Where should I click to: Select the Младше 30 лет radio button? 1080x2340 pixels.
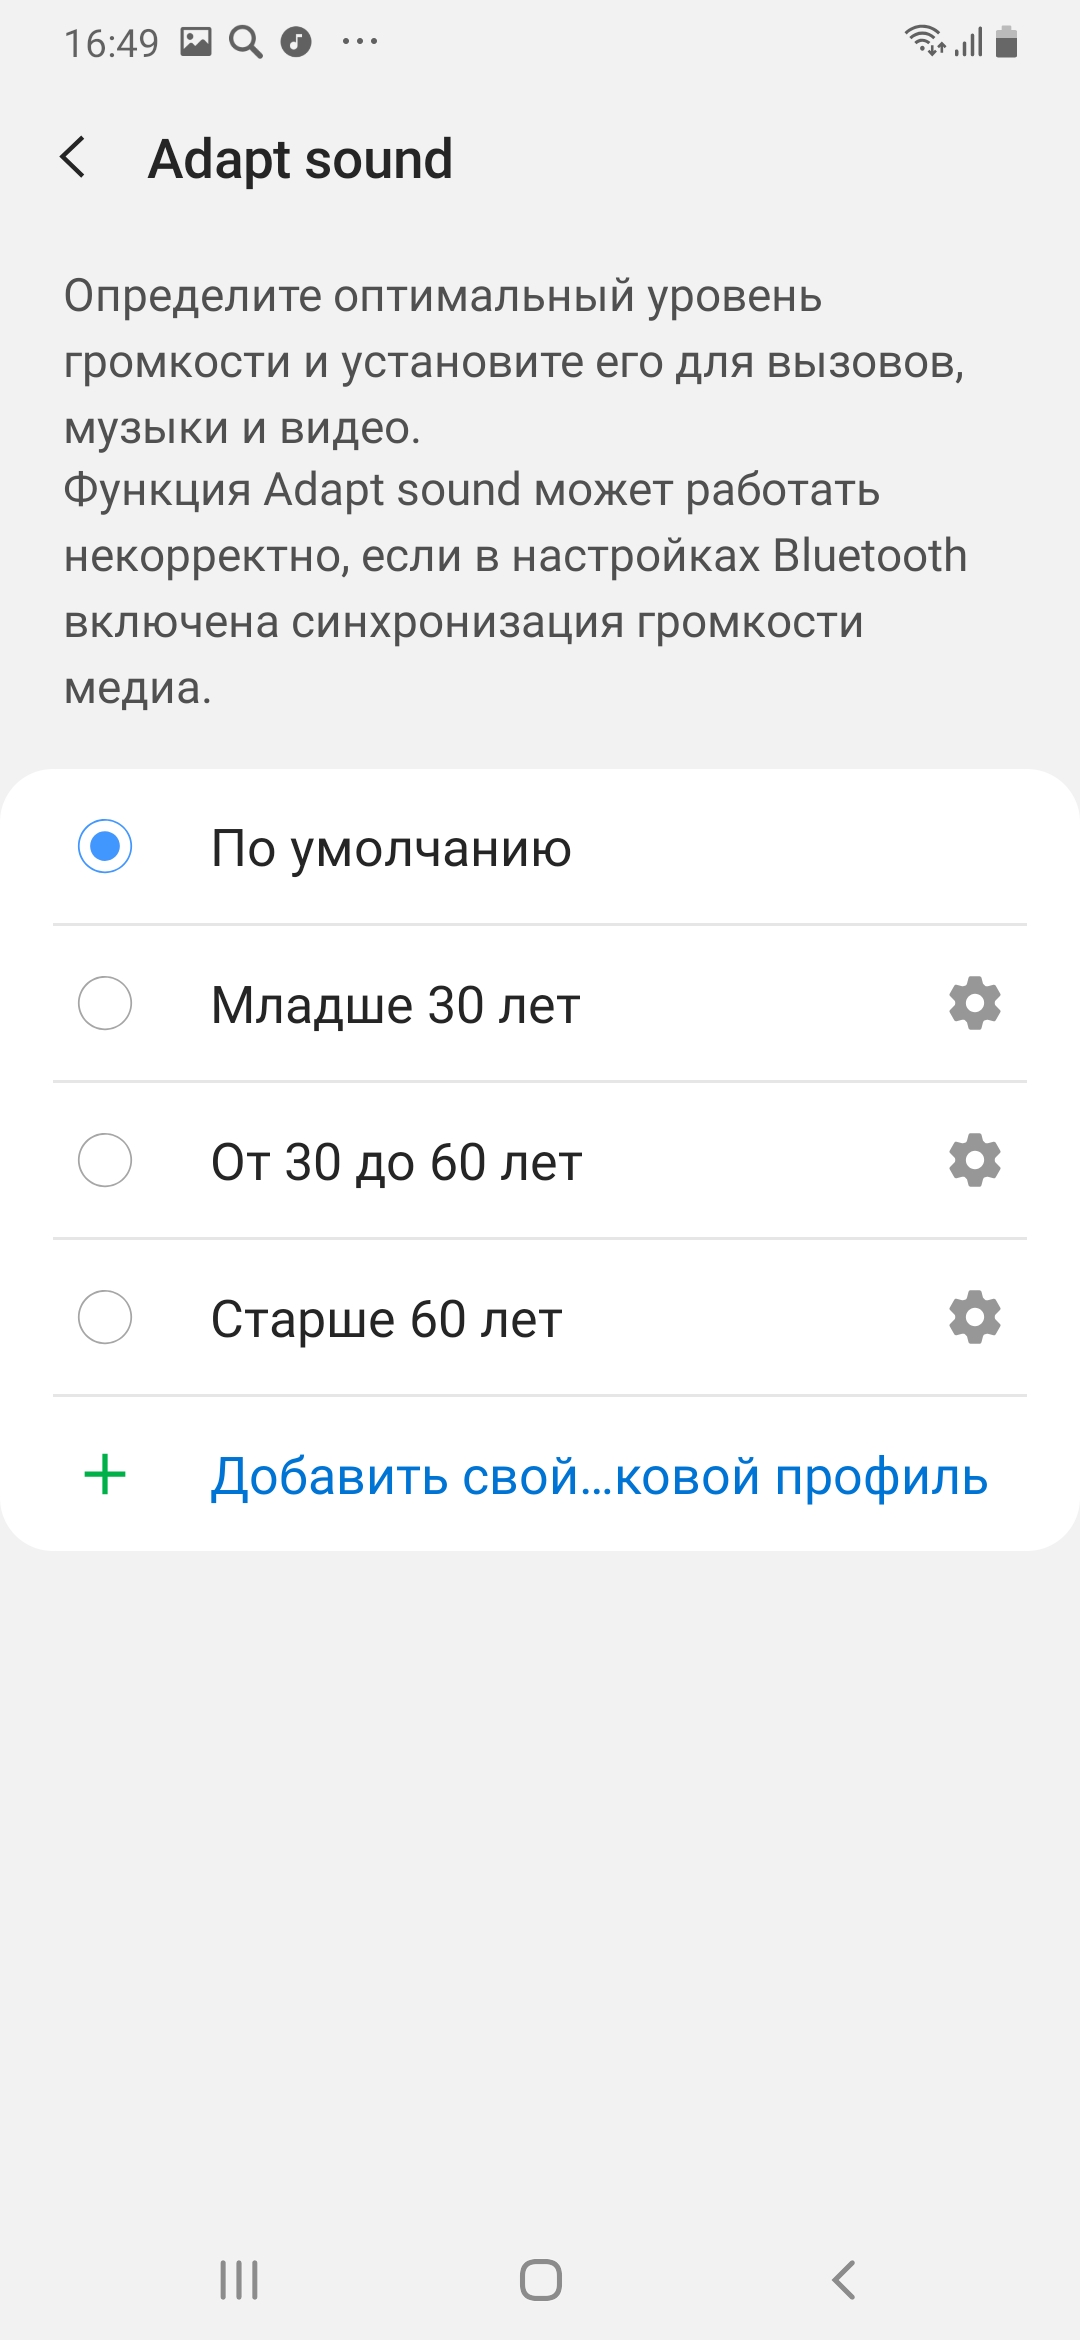[x=105, y=1003]
